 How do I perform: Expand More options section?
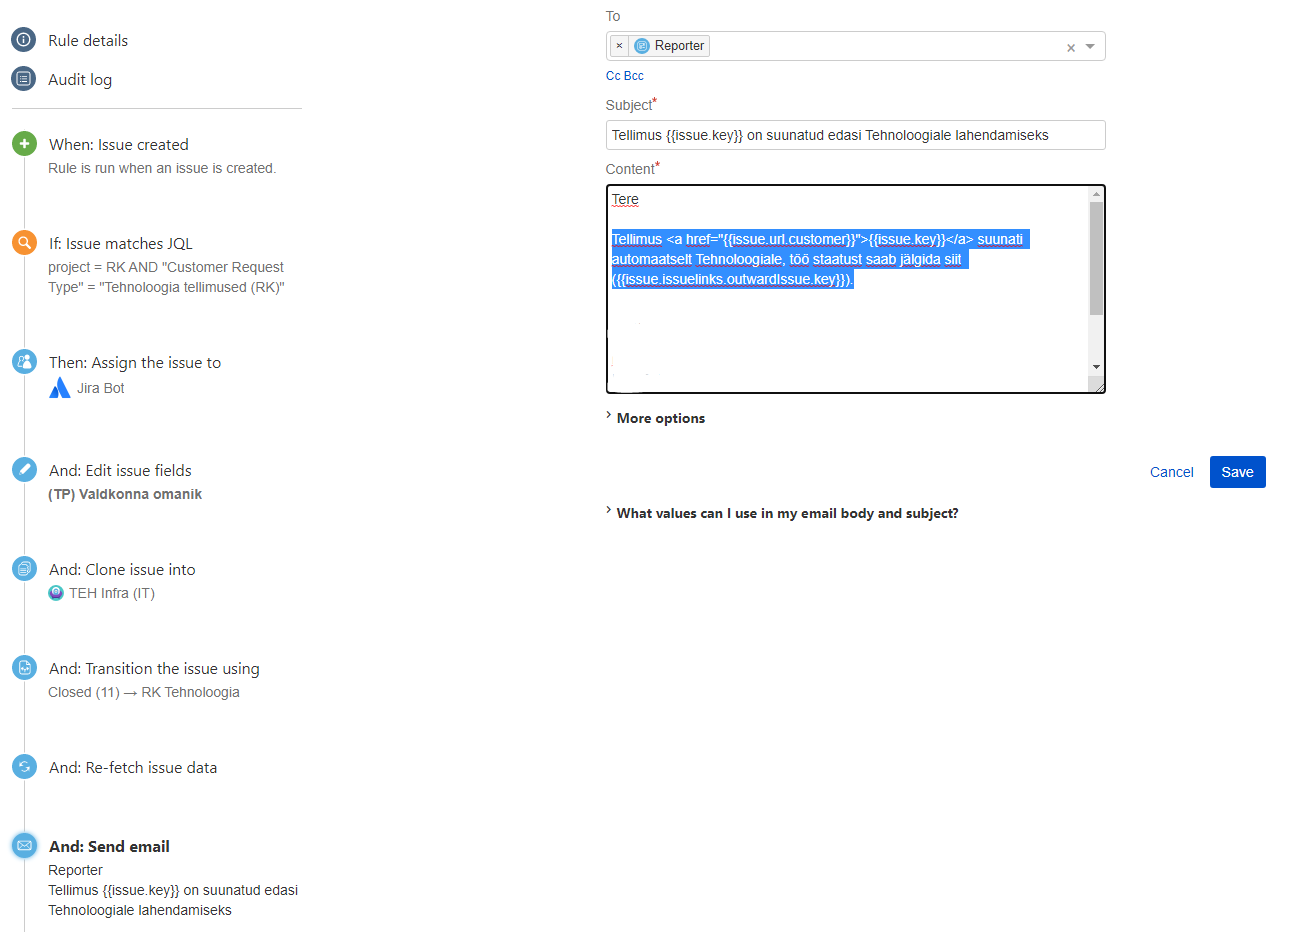(655, 418)
